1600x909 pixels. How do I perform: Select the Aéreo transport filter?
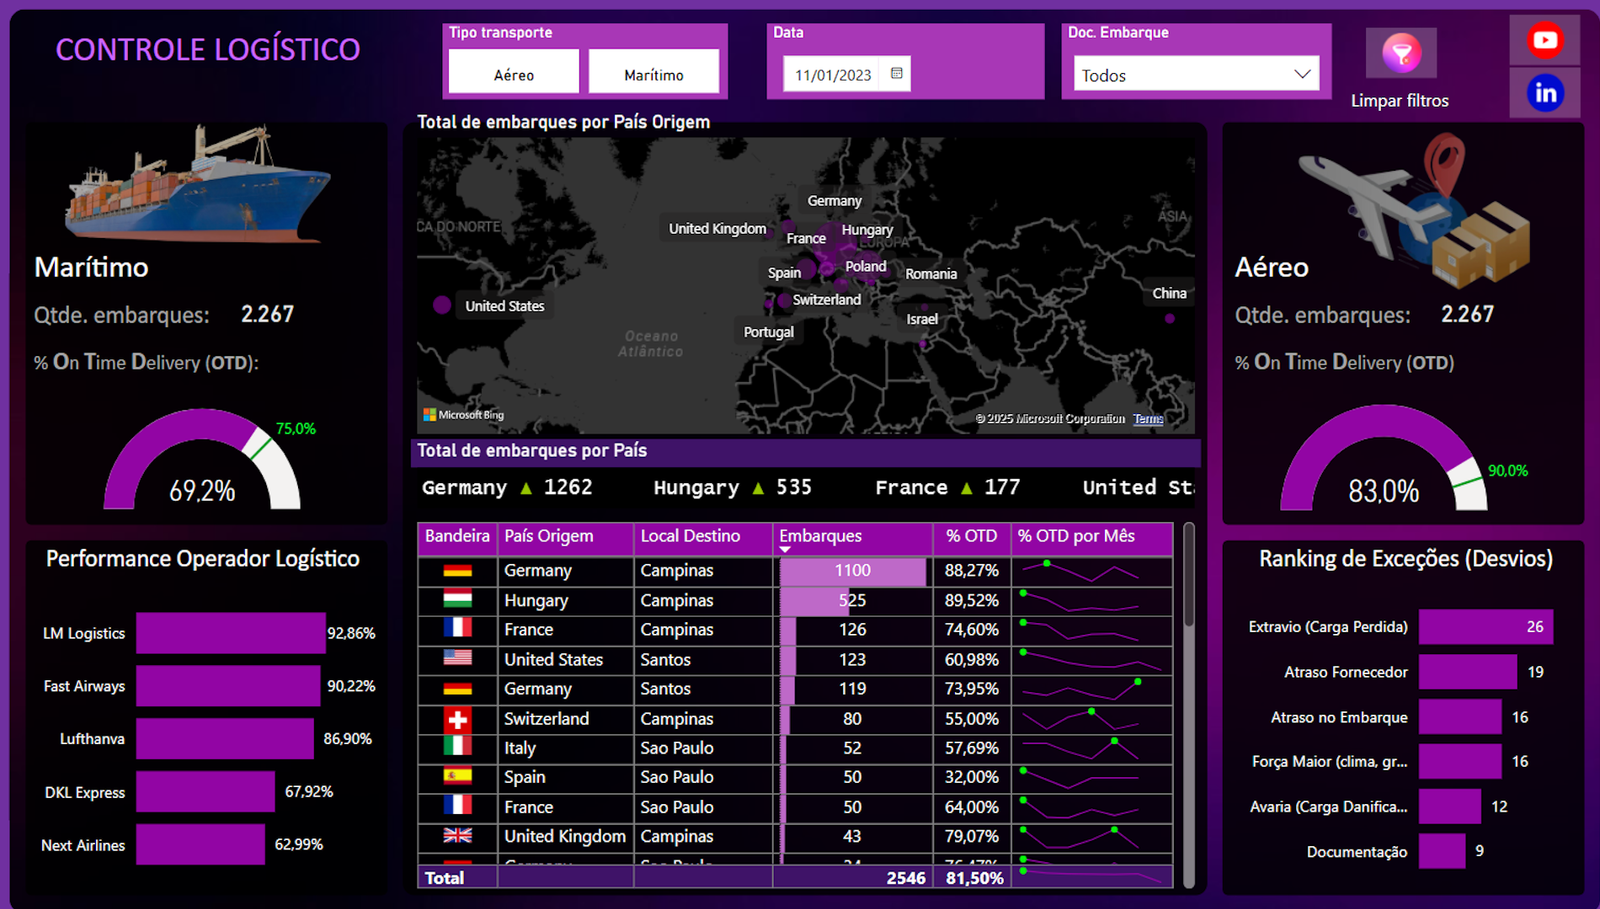[512, 71]
